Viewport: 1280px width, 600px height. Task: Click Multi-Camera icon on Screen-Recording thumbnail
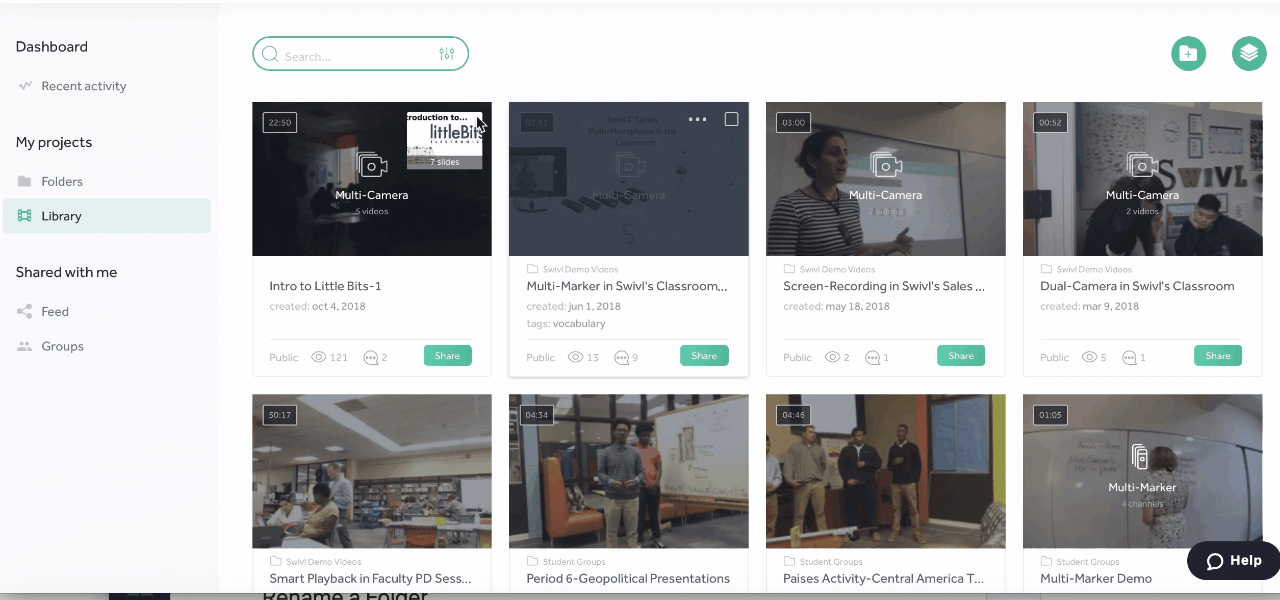tap(885, 165)
